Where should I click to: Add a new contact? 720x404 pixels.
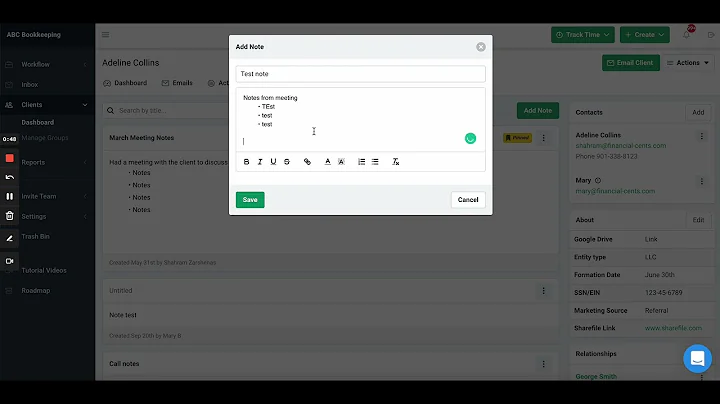698,112
